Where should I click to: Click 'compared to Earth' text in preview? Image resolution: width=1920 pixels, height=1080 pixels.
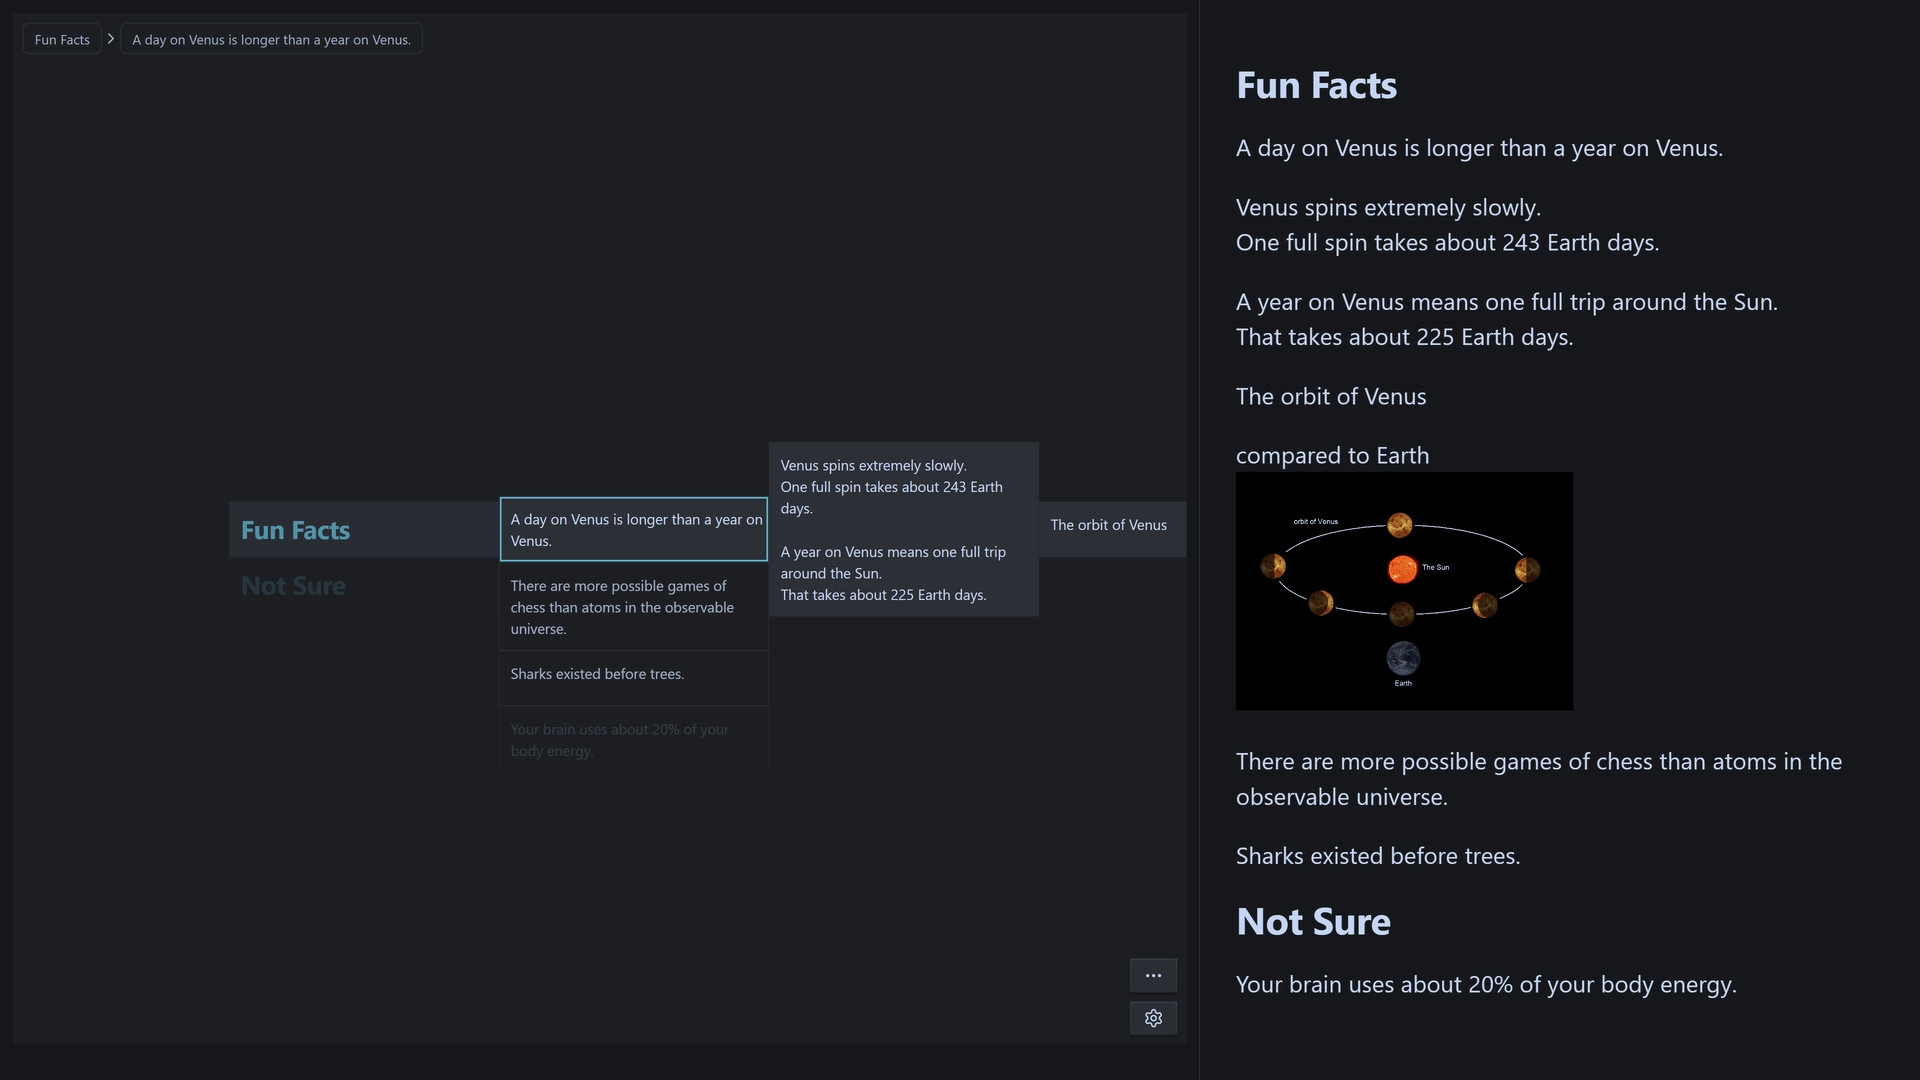1332,456
